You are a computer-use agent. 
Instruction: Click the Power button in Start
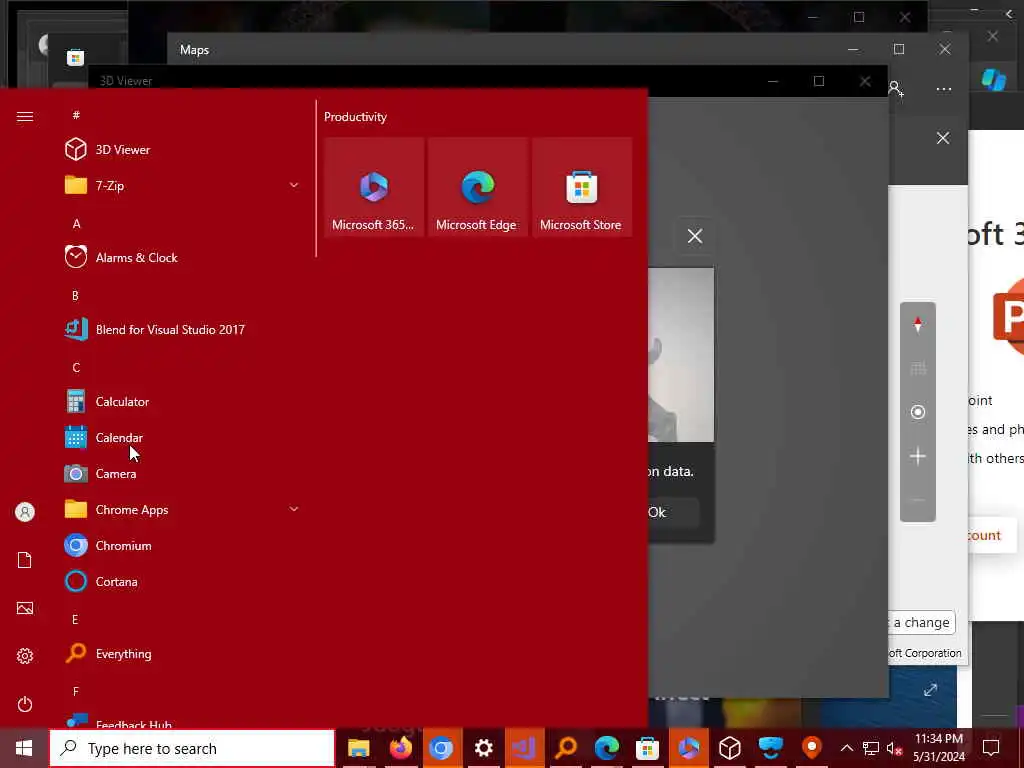25,704
